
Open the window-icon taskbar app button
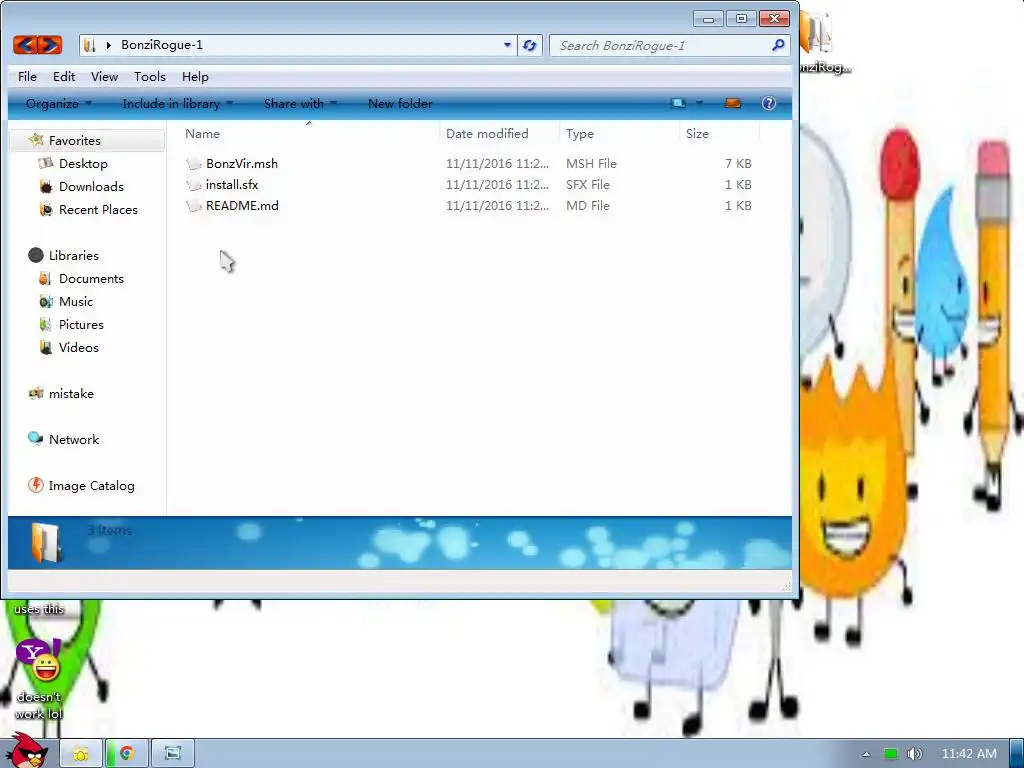(172, 754)
